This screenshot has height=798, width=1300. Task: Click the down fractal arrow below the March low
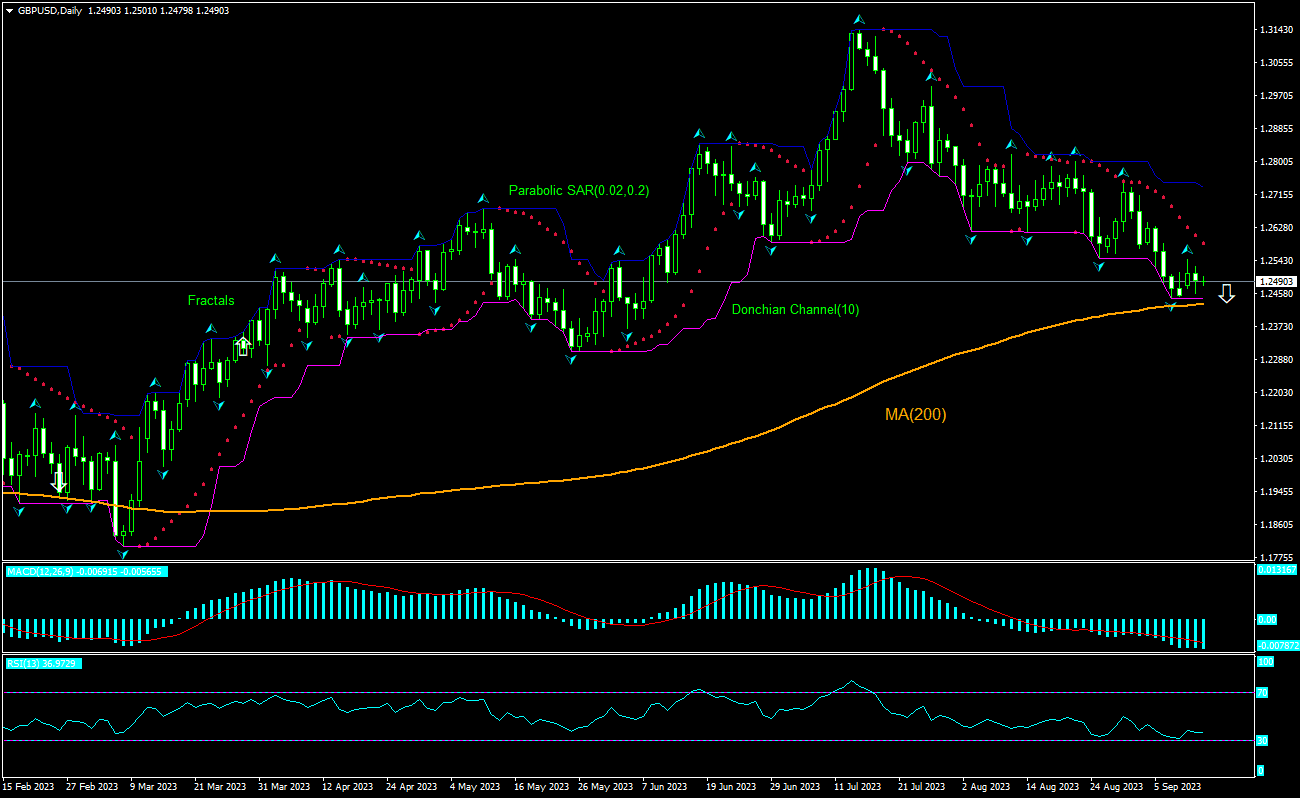tap(122, 552)
